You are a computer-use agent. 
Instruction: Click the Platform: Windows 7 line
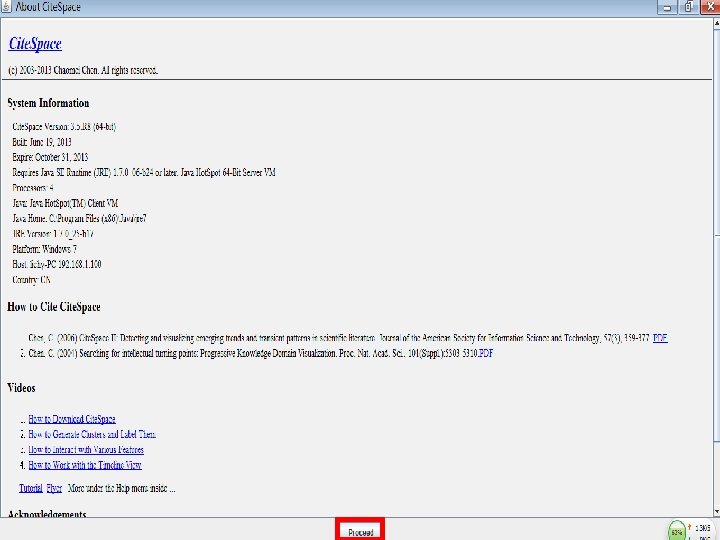[45, 249]
